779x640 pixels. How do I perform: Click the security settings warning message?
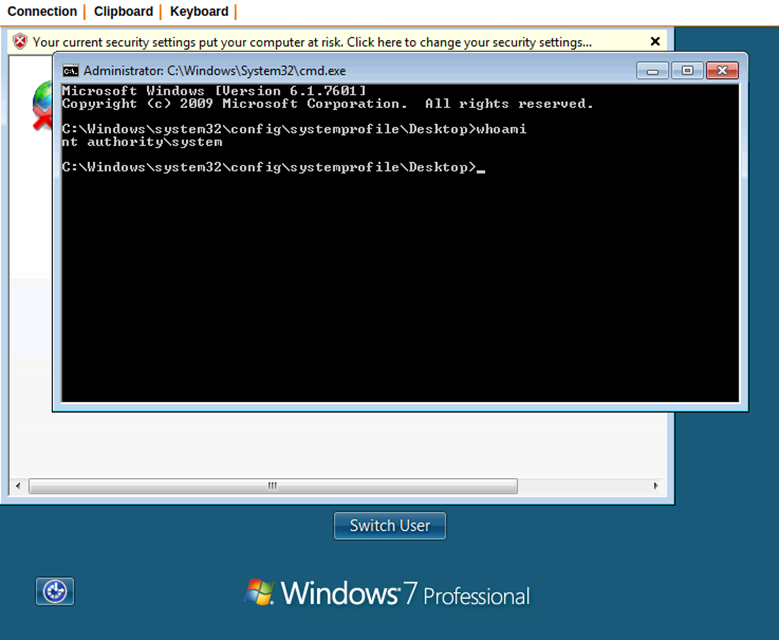(x=312, y=42)
